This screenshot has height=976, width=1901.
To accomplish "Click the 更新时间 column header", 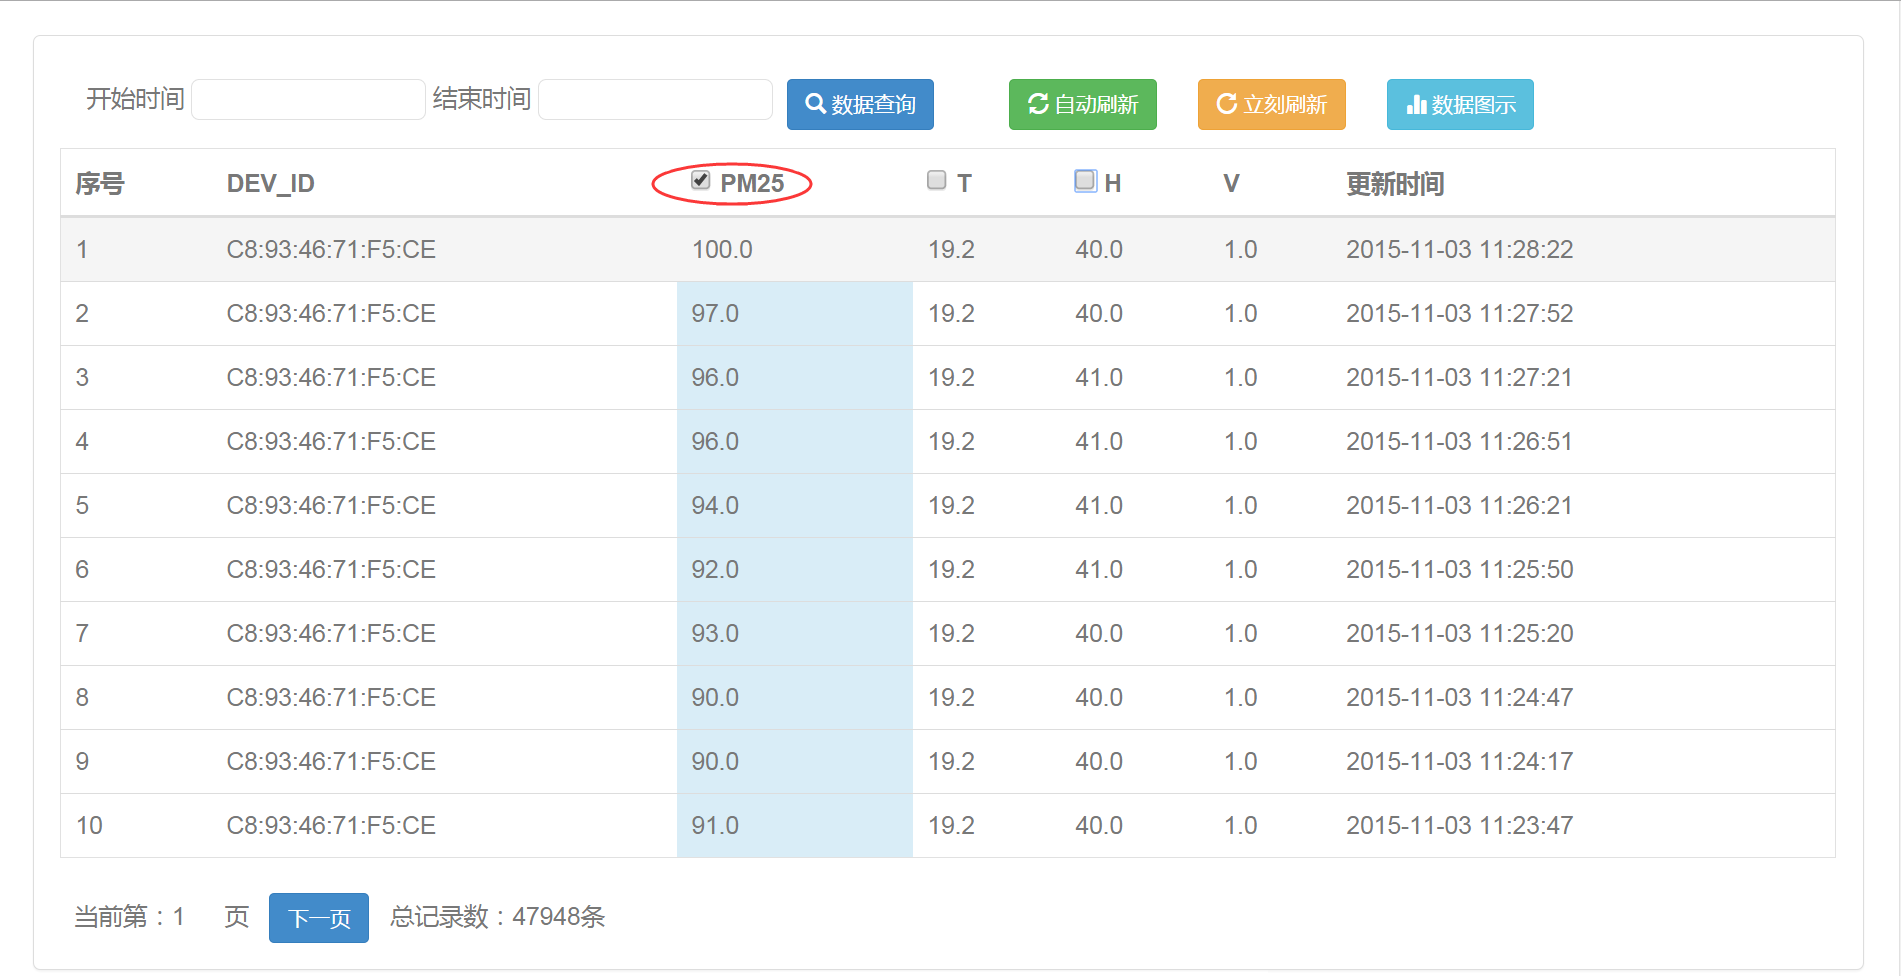I will coord(1394,184).
